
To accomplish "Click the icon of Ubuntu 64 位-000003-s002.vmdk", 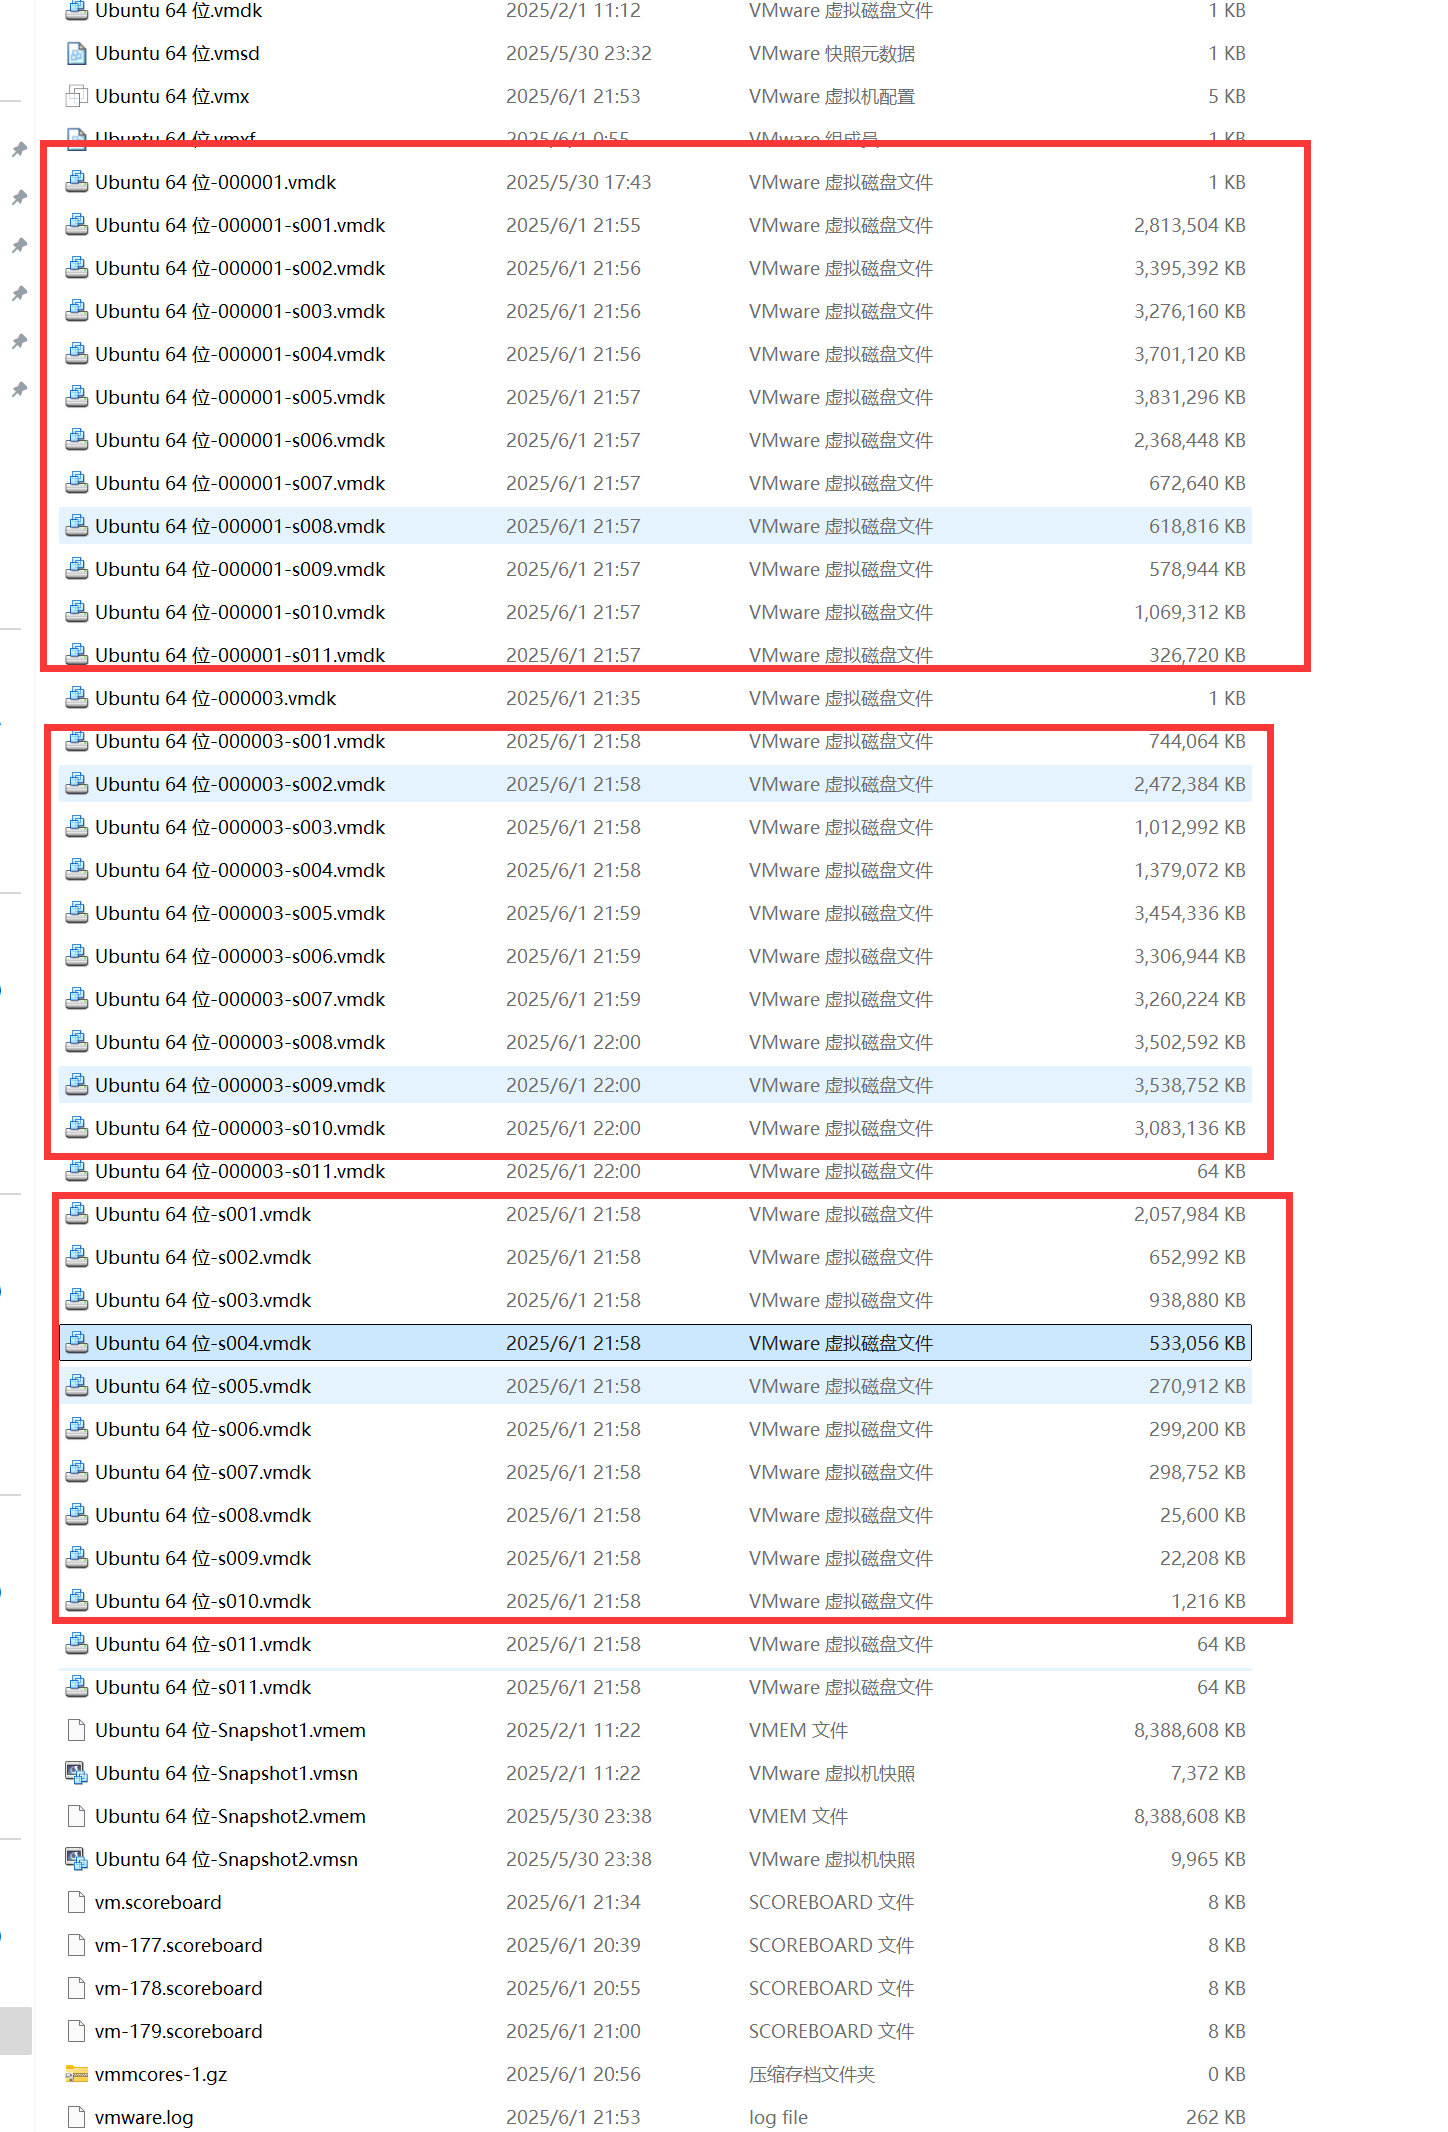I will pyautogui.click(x=76, y=784).
